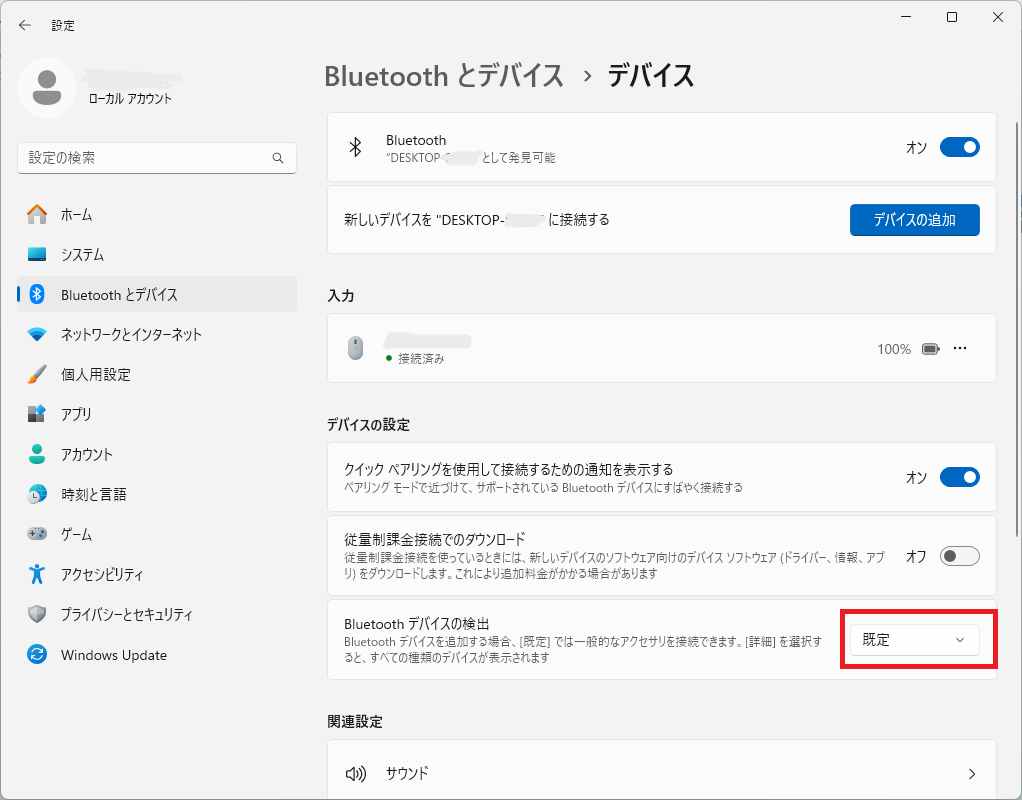Select ネットワークとインターネット in the sidebar
The height and width of the screenshot is (800, 1022).
click(x=157, y=334)
